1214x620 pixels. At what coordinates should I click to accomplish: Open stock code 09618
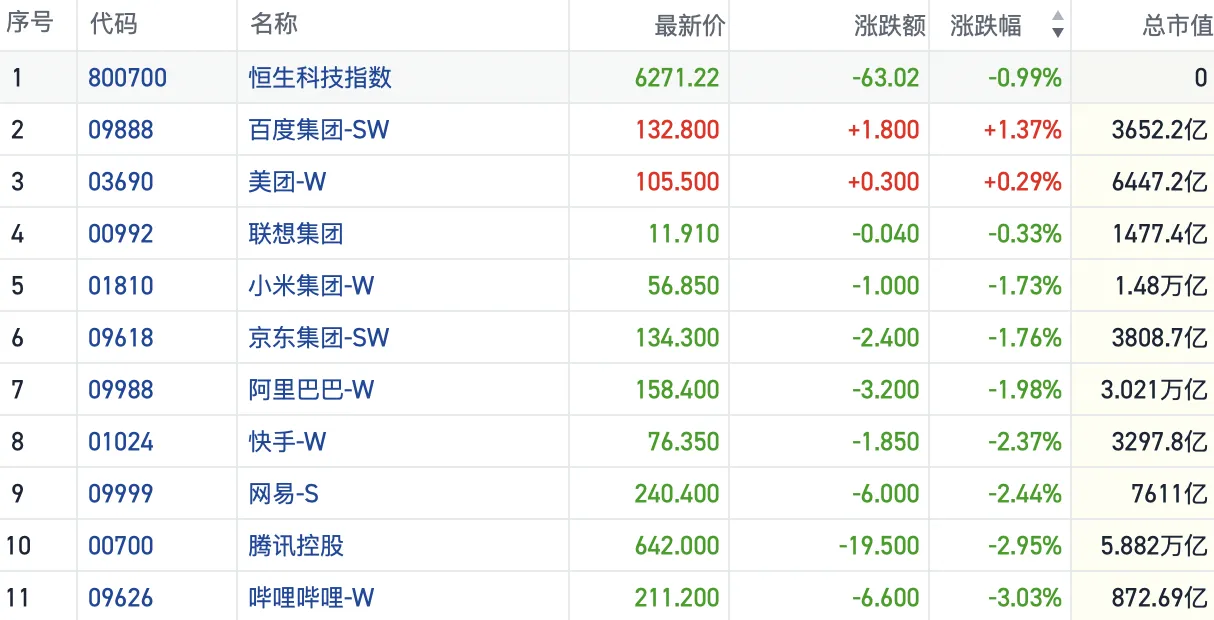pos(121,338)
